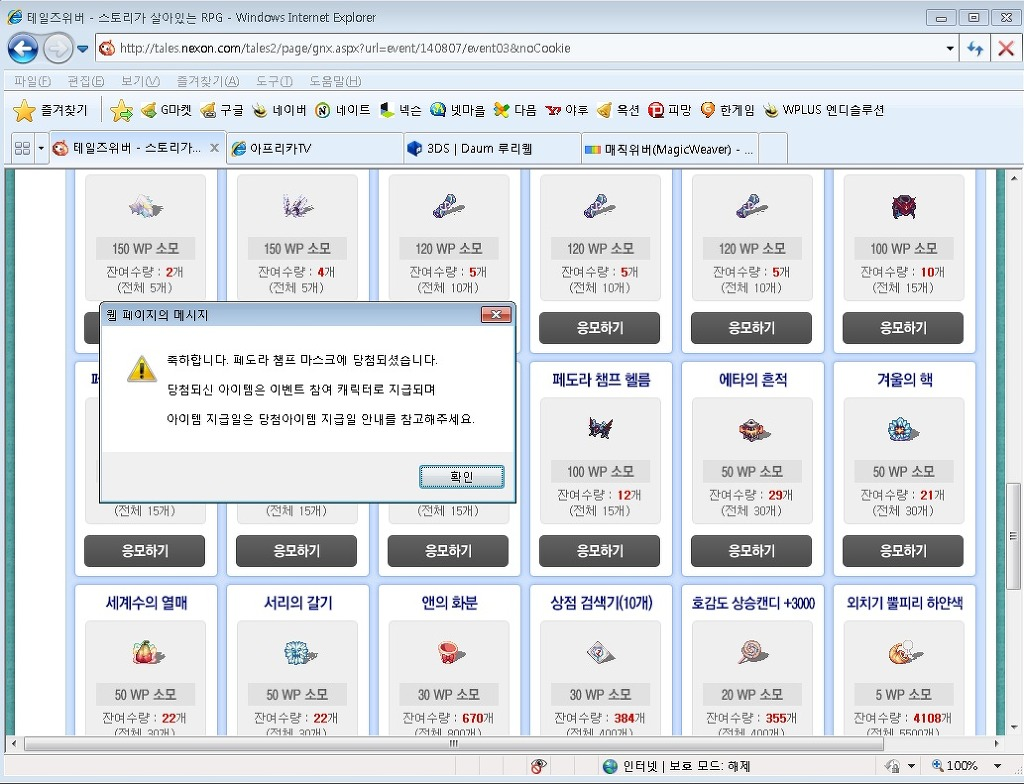Click the forward navigation arrow
This screenshot has width=1024, height=784.
click(x=58, y=48)
